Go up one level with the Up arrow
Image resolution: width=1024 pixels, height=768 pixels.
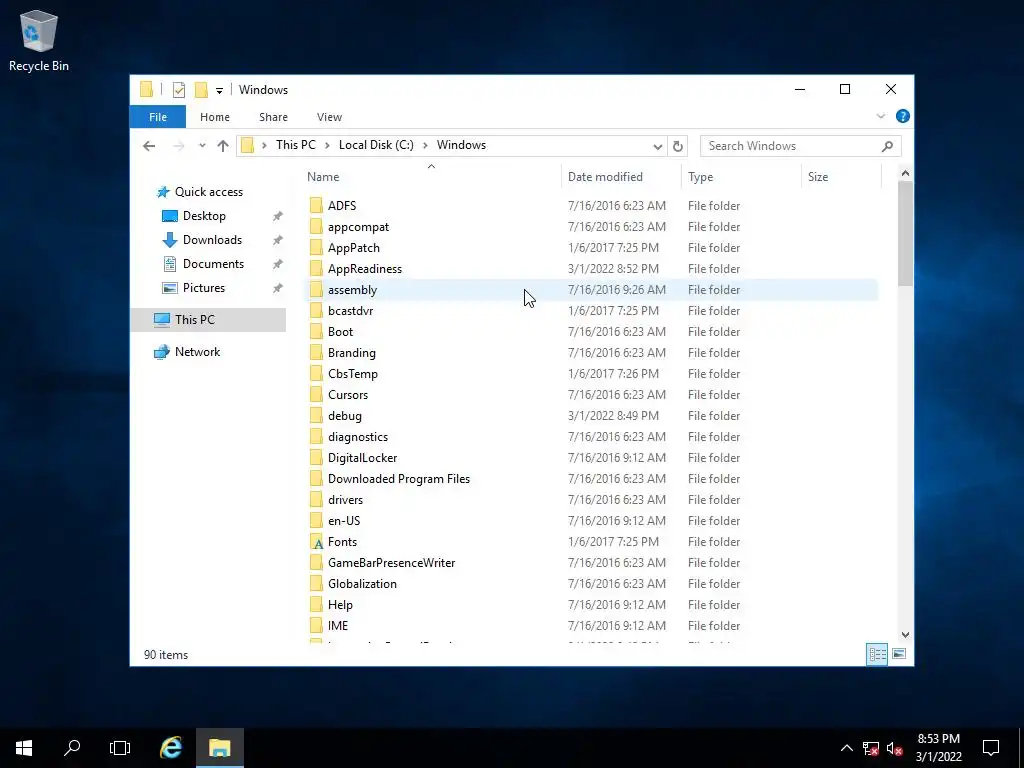pyautogui.click(x=223, y=146)
